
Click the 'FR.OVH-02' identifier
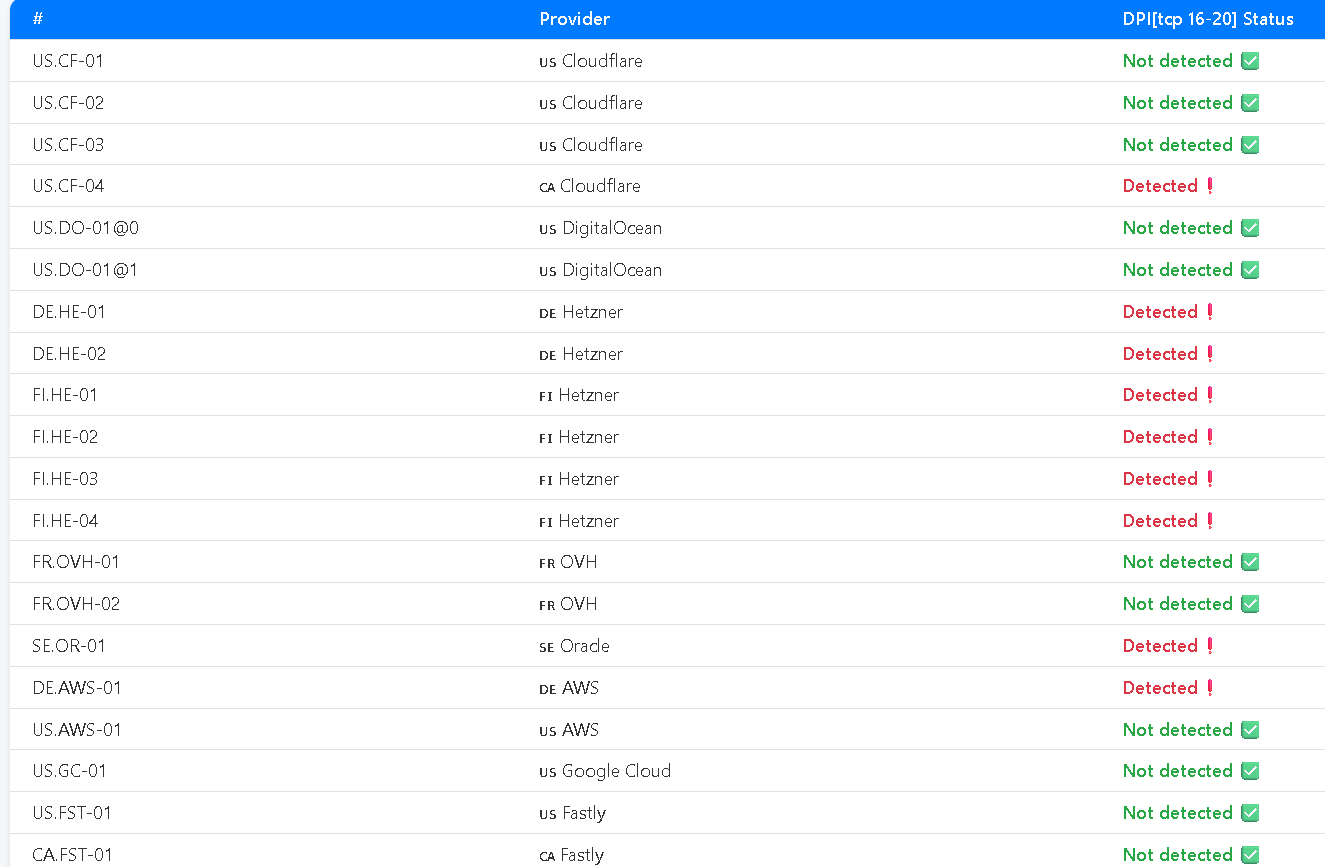tap(76, 604)
